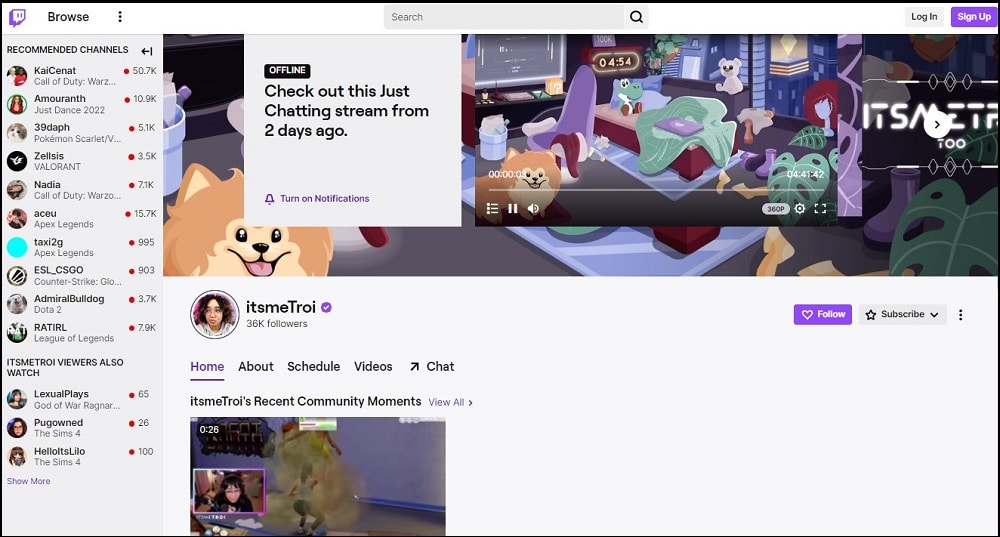Play the 0:26 community moment clip
The width and height of the screenshot is (1000, 537).
coord(318,476)
